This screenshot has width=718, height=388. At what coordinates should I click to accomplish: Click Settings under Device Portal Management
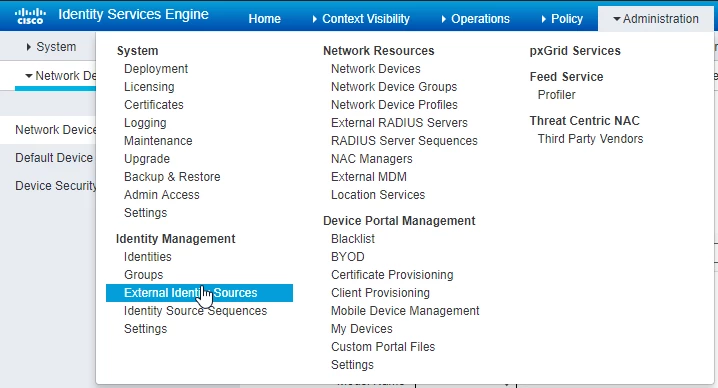pos(352,365)
